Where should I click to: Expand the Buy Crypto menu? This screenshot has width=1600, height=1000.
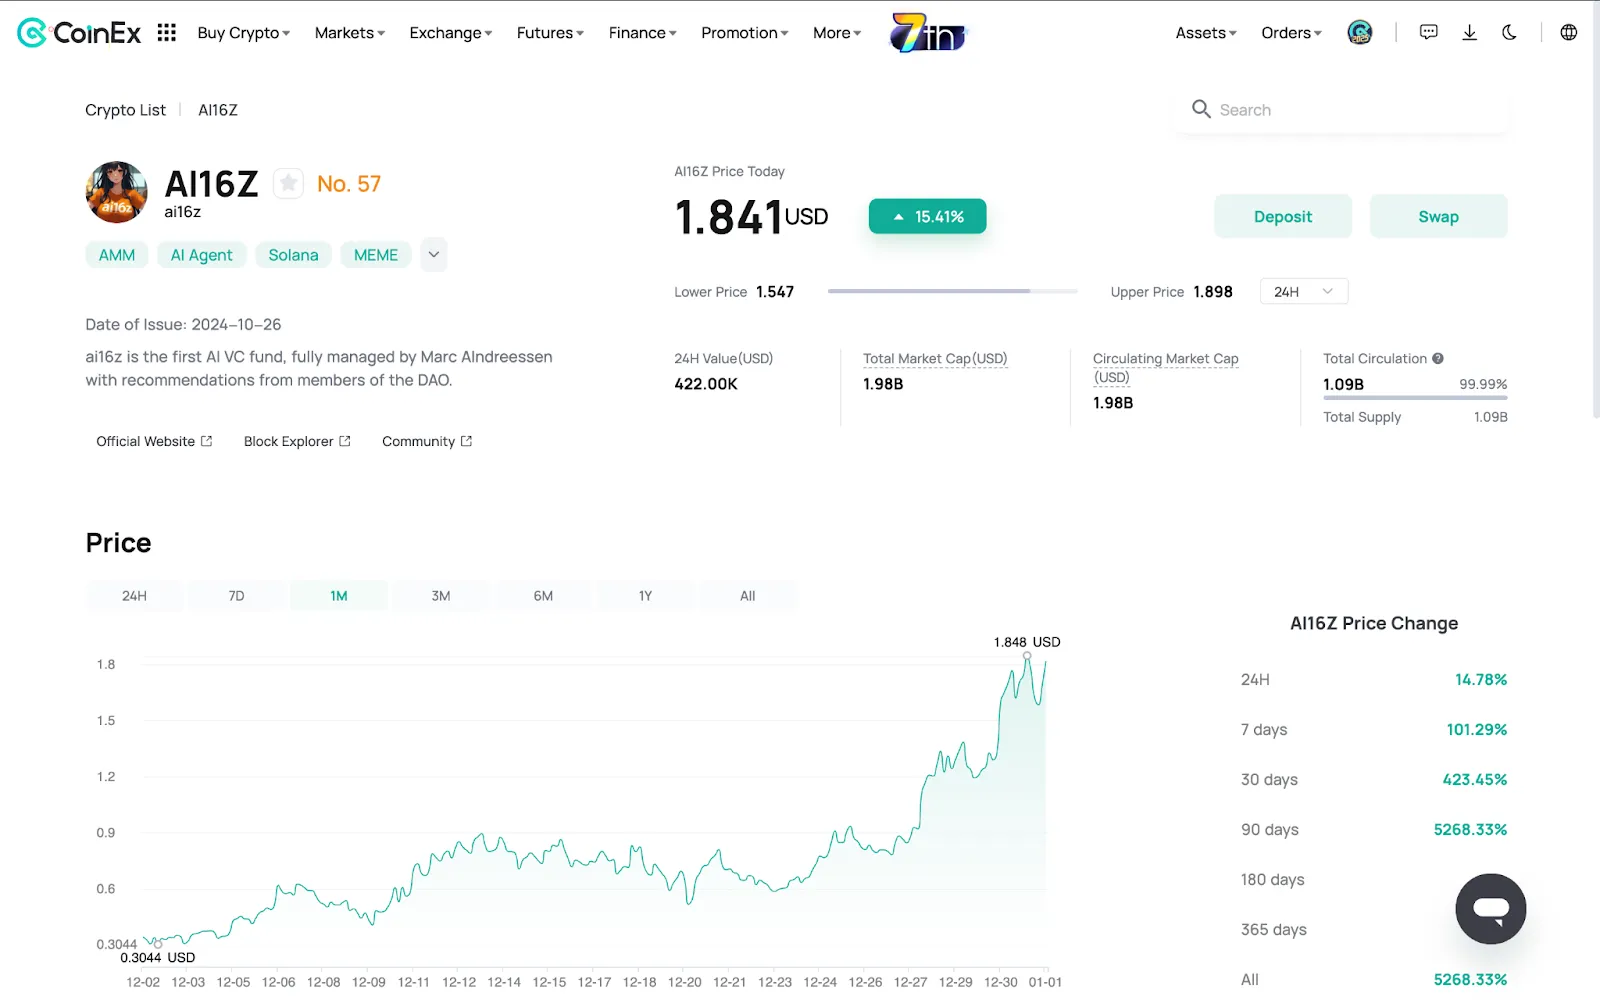(x=244, y=33)
